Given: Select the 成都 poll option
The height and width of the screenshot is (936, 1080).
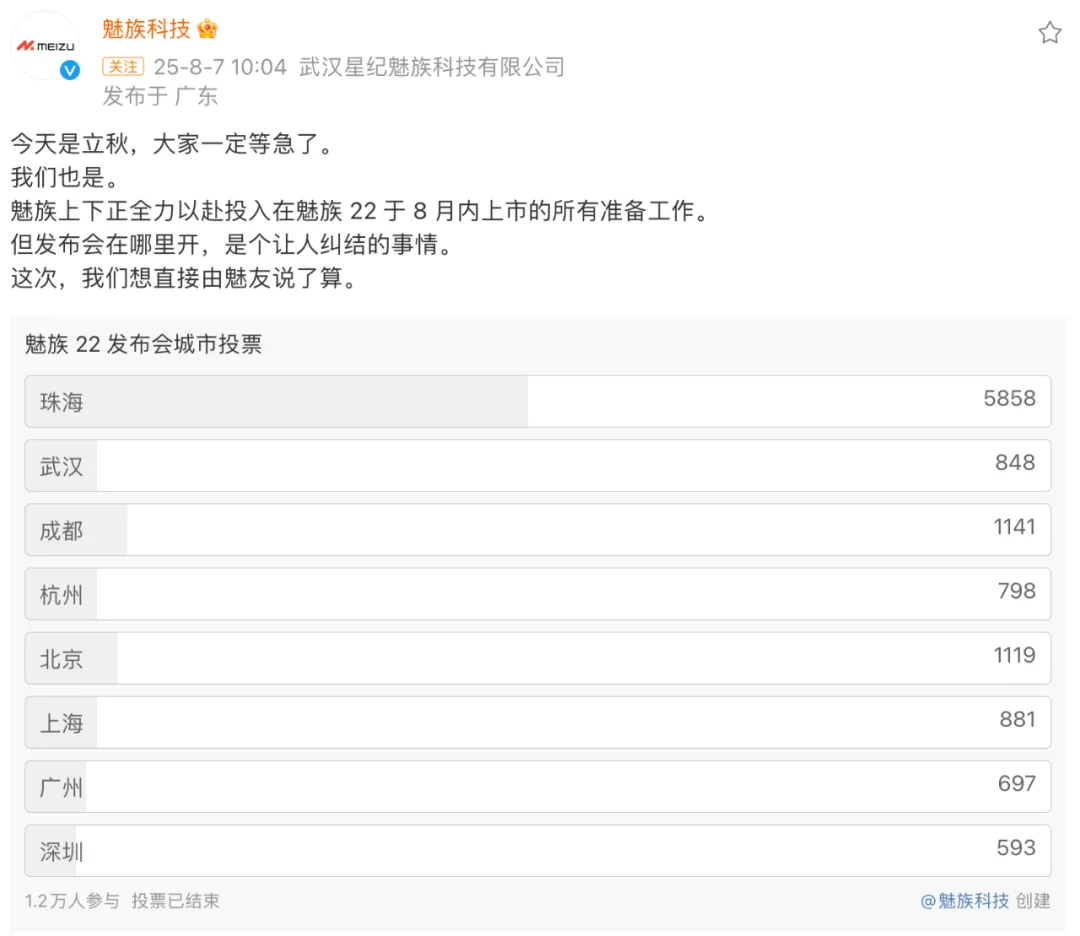Looking at the screenshot, I should [538, 530].
